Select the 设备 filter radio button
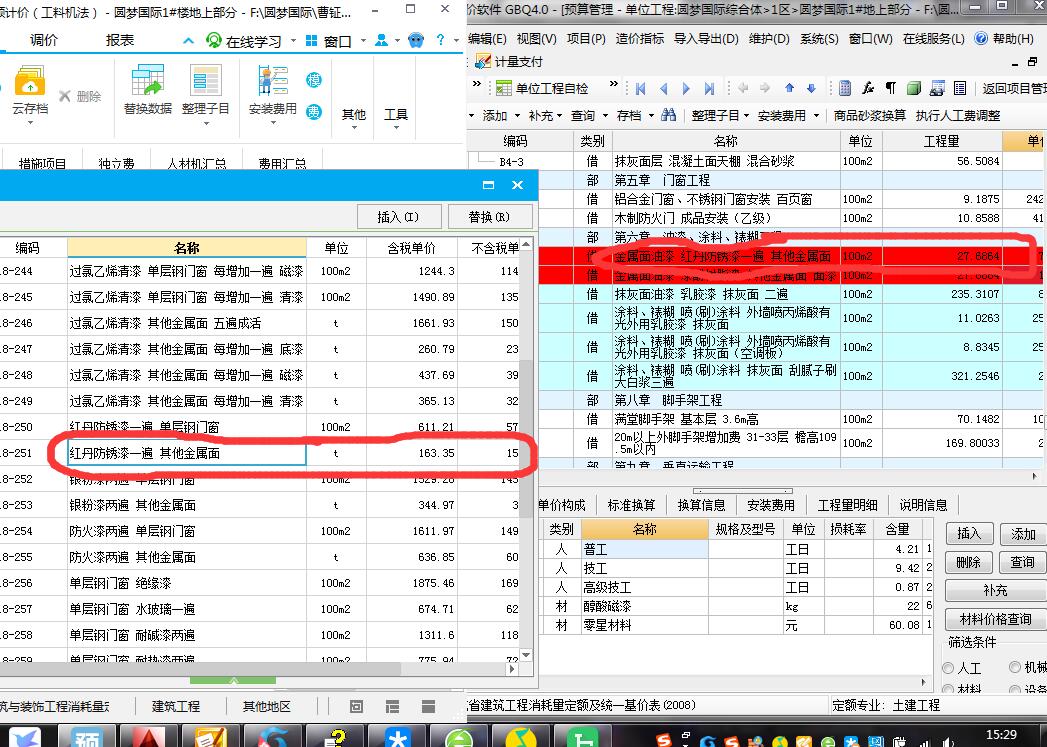Viewport: 1047px width, 747px height. coord(1015,689)
